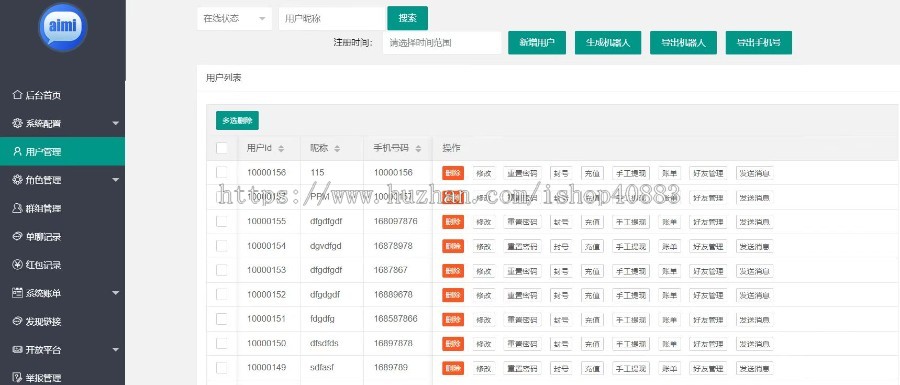Click 手工提现 for user 10000154

coord(631,247)
